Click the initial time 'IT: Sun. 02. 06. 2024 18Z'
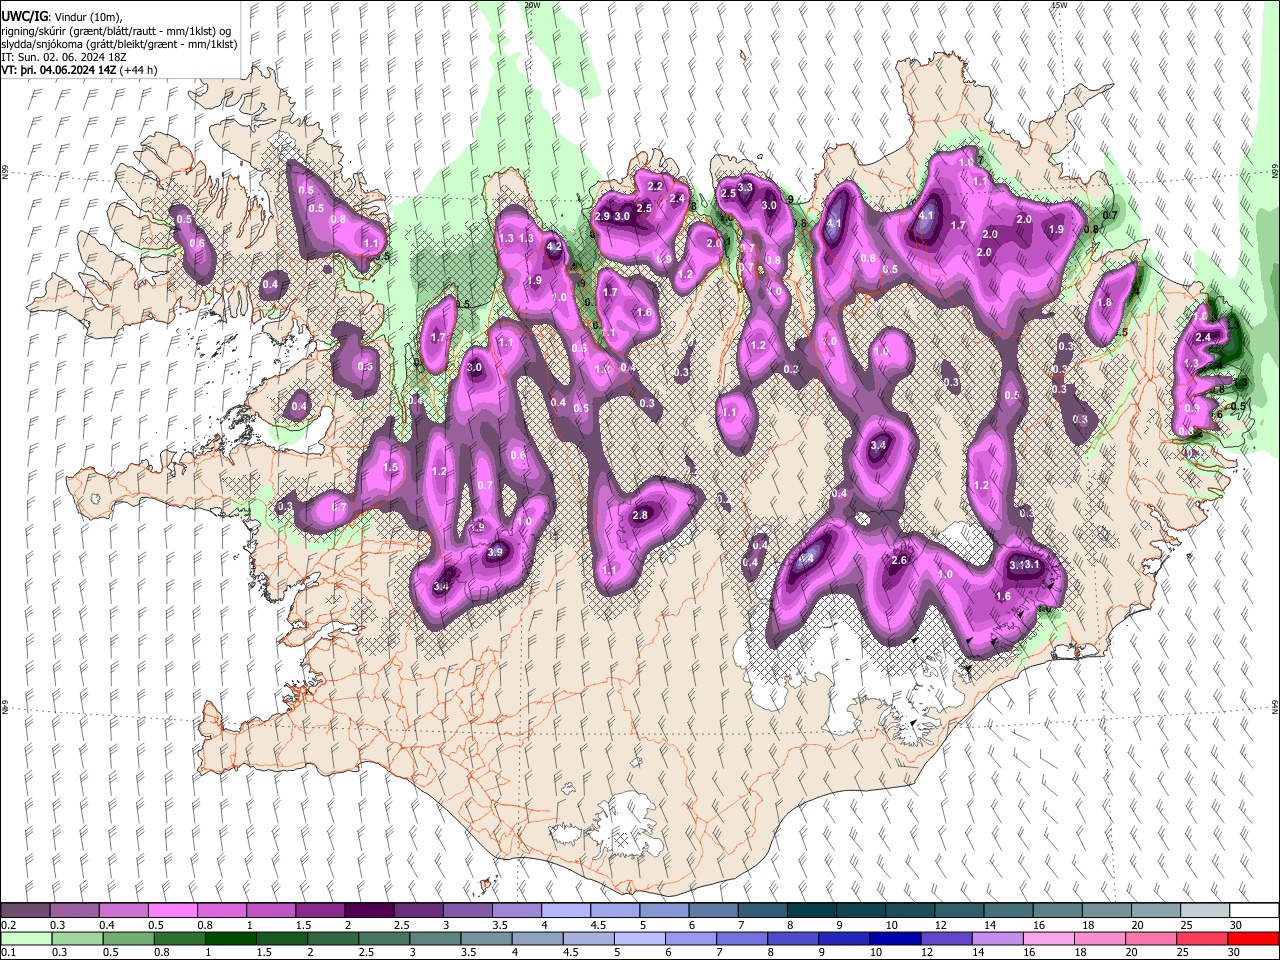The image size is (1280, 960). click(x=64, y=57)
